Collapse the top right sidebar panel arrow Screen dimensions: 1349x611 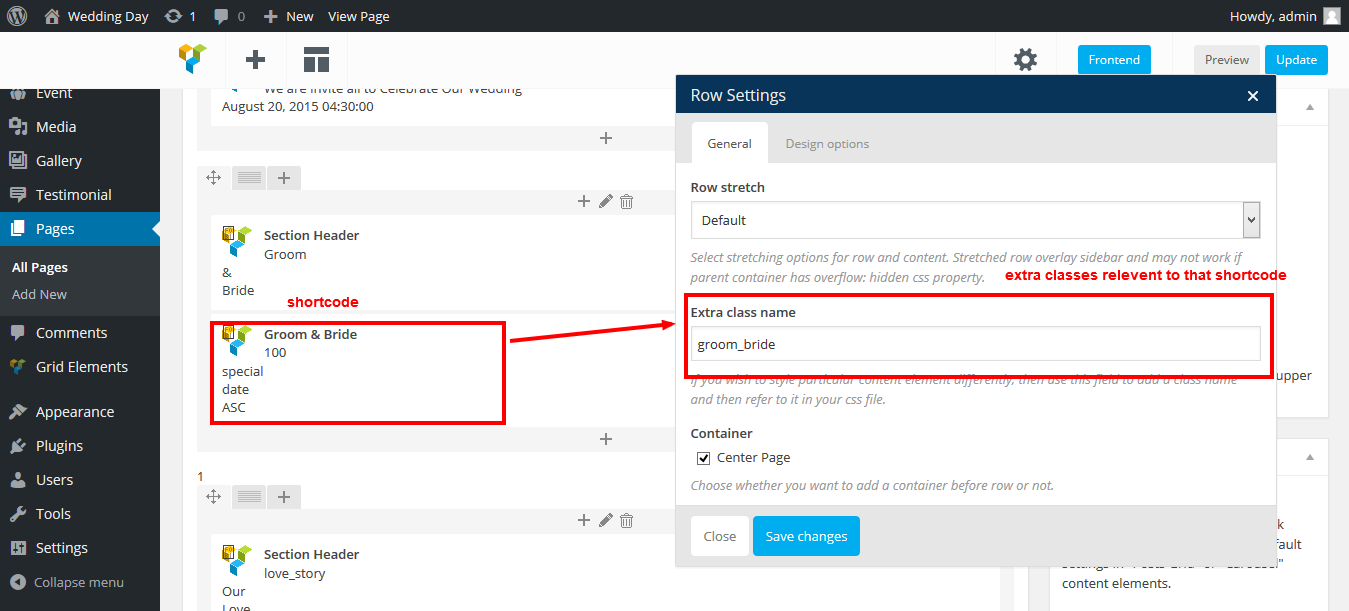1310,108
